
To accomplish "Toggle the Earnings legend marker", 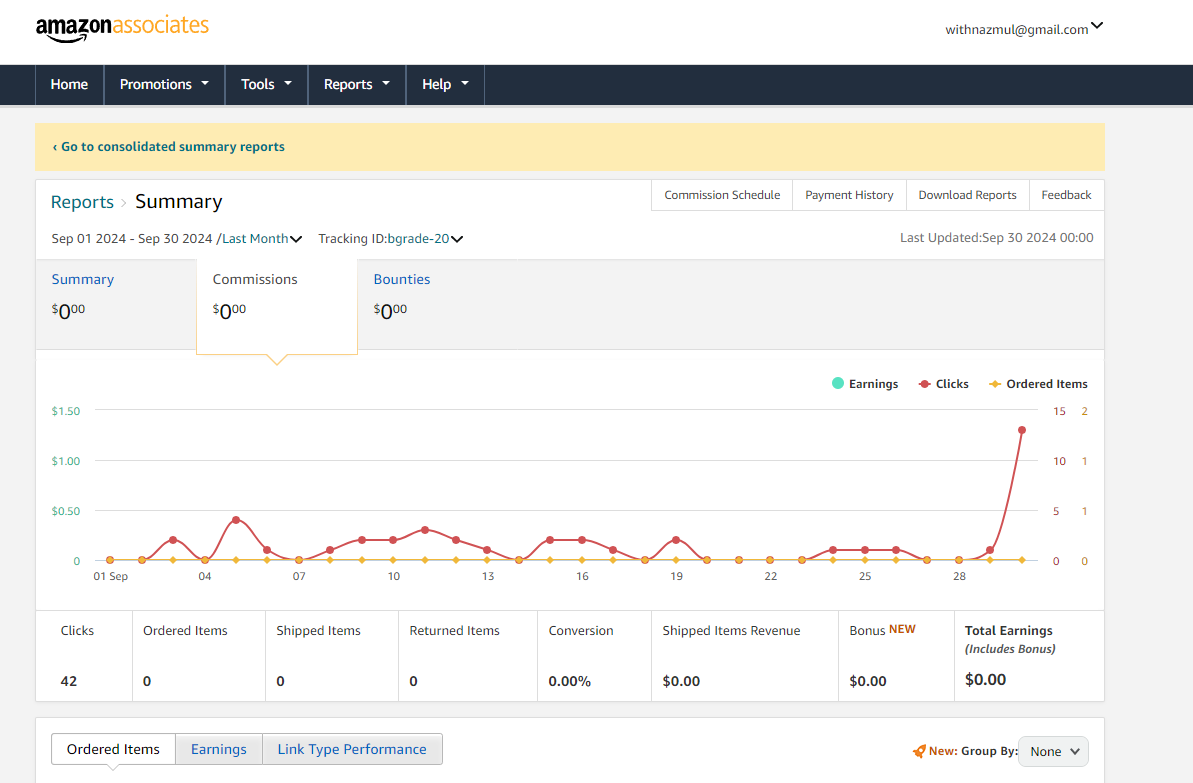I will [x=838, y=384].
